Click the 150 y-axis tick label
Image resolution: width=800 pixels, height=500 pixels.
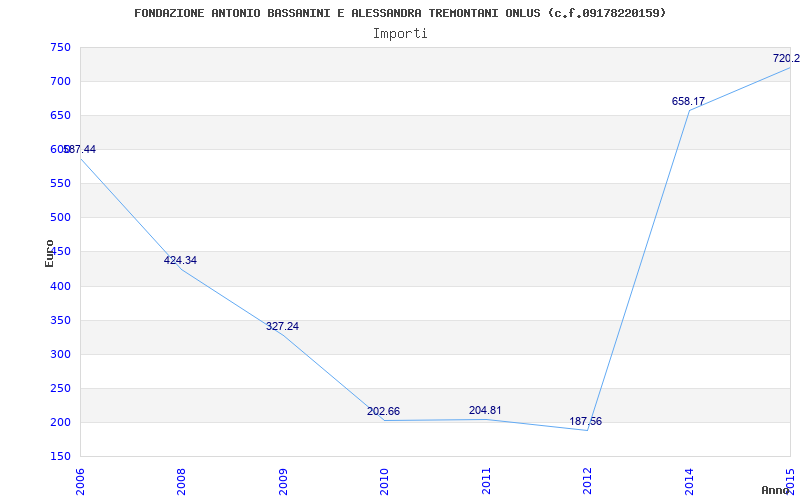click(60, 456)
